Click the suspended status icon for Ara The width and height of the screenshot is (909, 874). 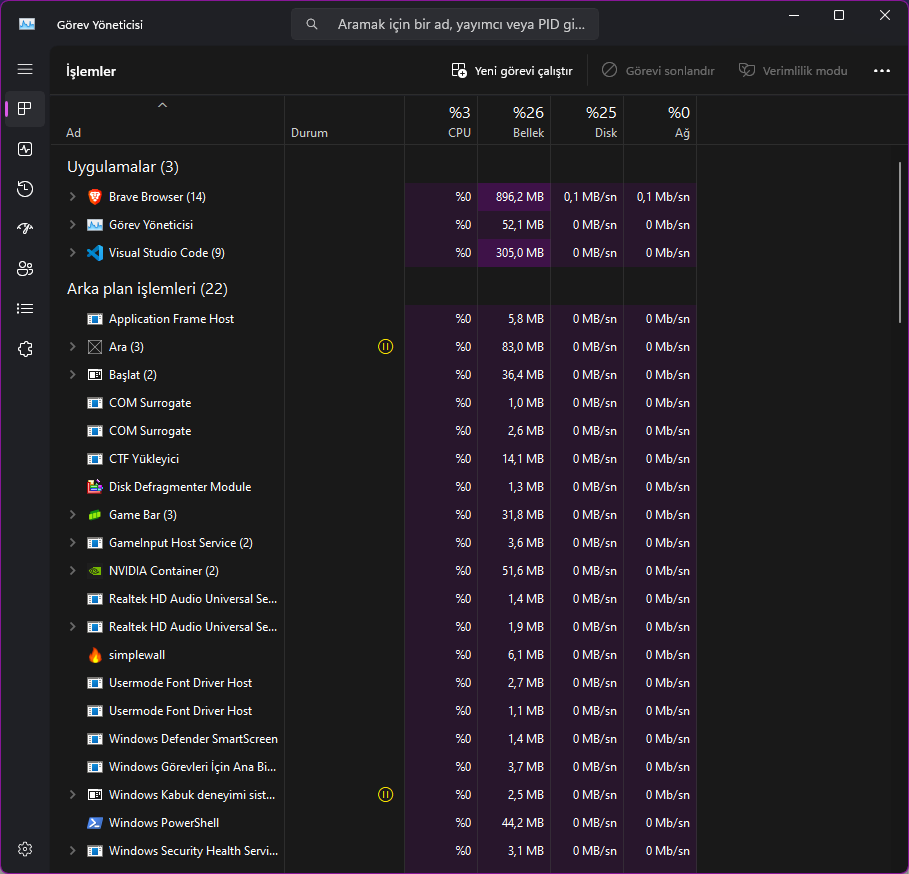pyautogui.click(x=386, y=347)
